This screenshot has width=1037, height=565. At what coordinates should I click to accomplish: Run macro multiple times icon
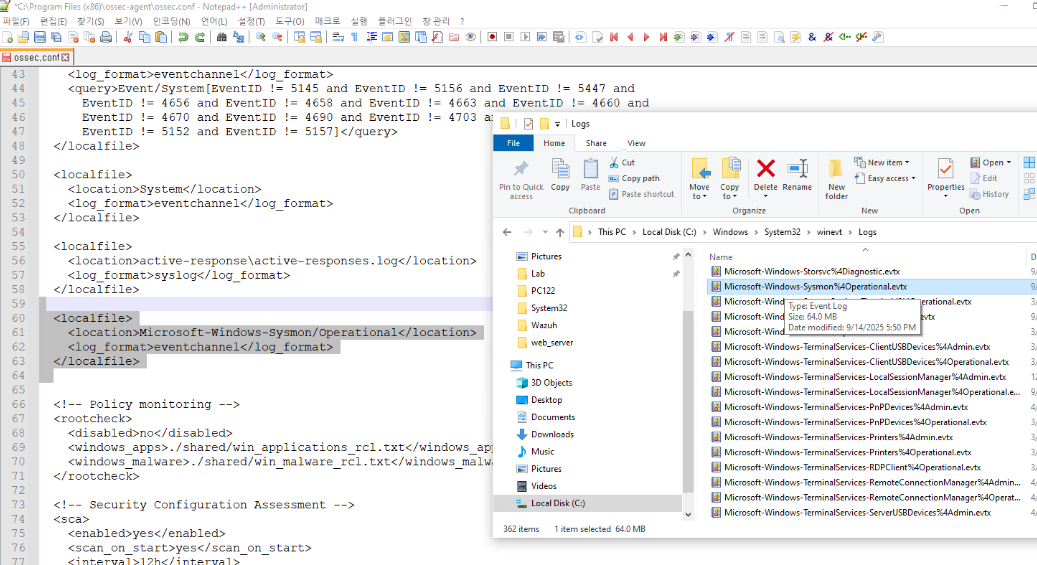[542, 37]
